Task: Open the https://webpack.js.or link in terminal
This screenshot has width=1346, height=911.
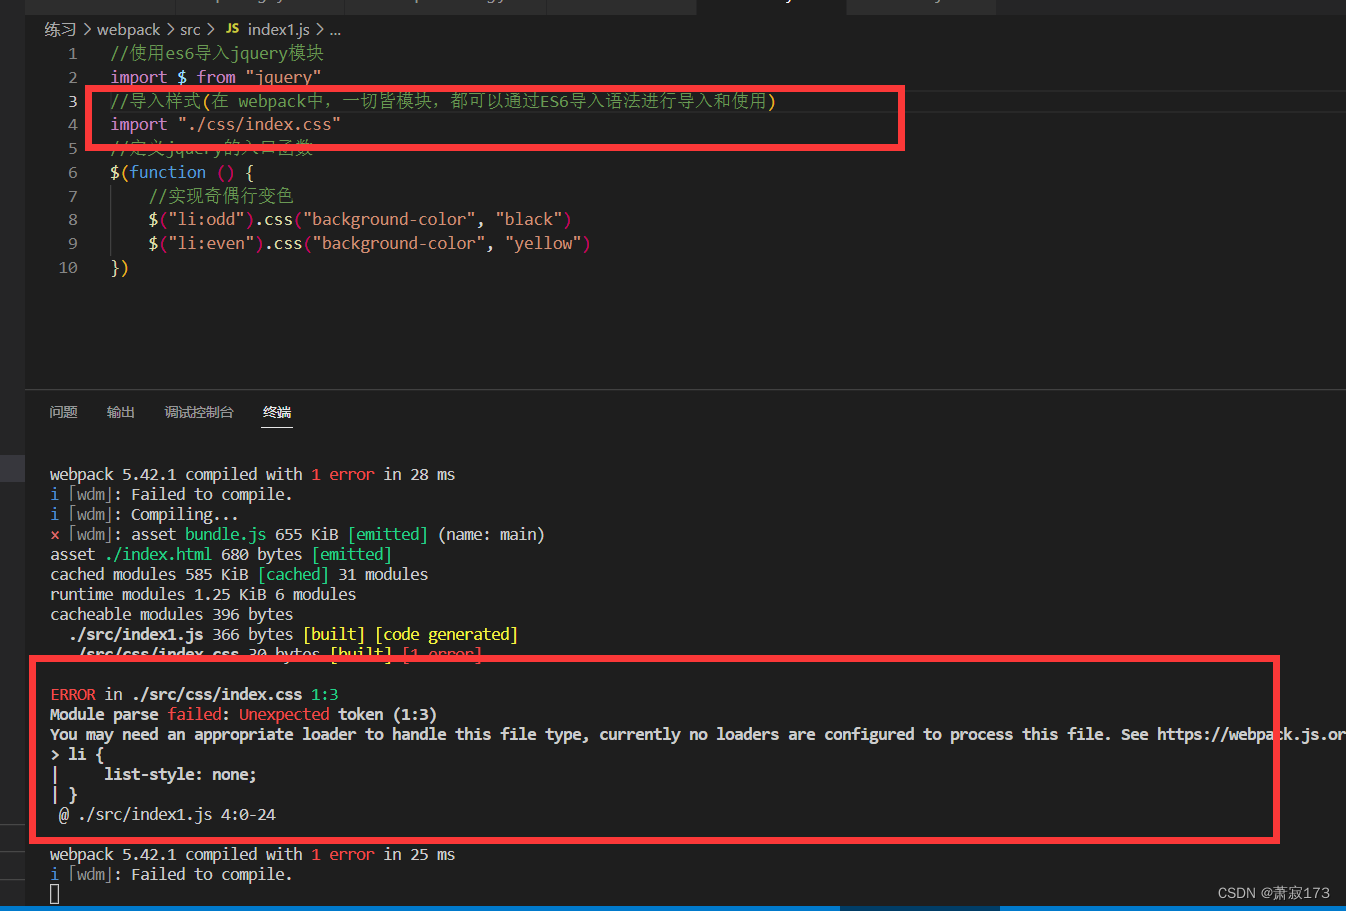Action: coord(1251,734)
